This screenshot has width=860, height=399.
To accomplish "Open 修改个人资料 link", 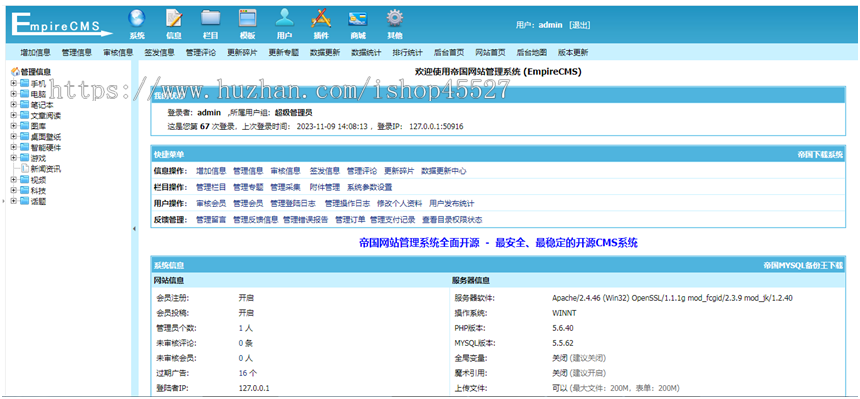I will (x=399, y=203).
